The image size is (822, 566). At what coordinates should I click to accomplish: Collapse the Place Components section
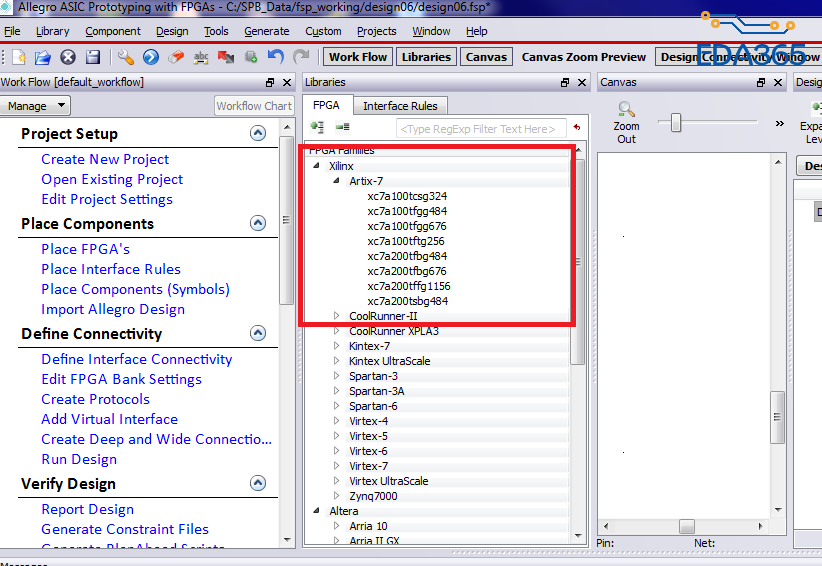tap(257, 223)
